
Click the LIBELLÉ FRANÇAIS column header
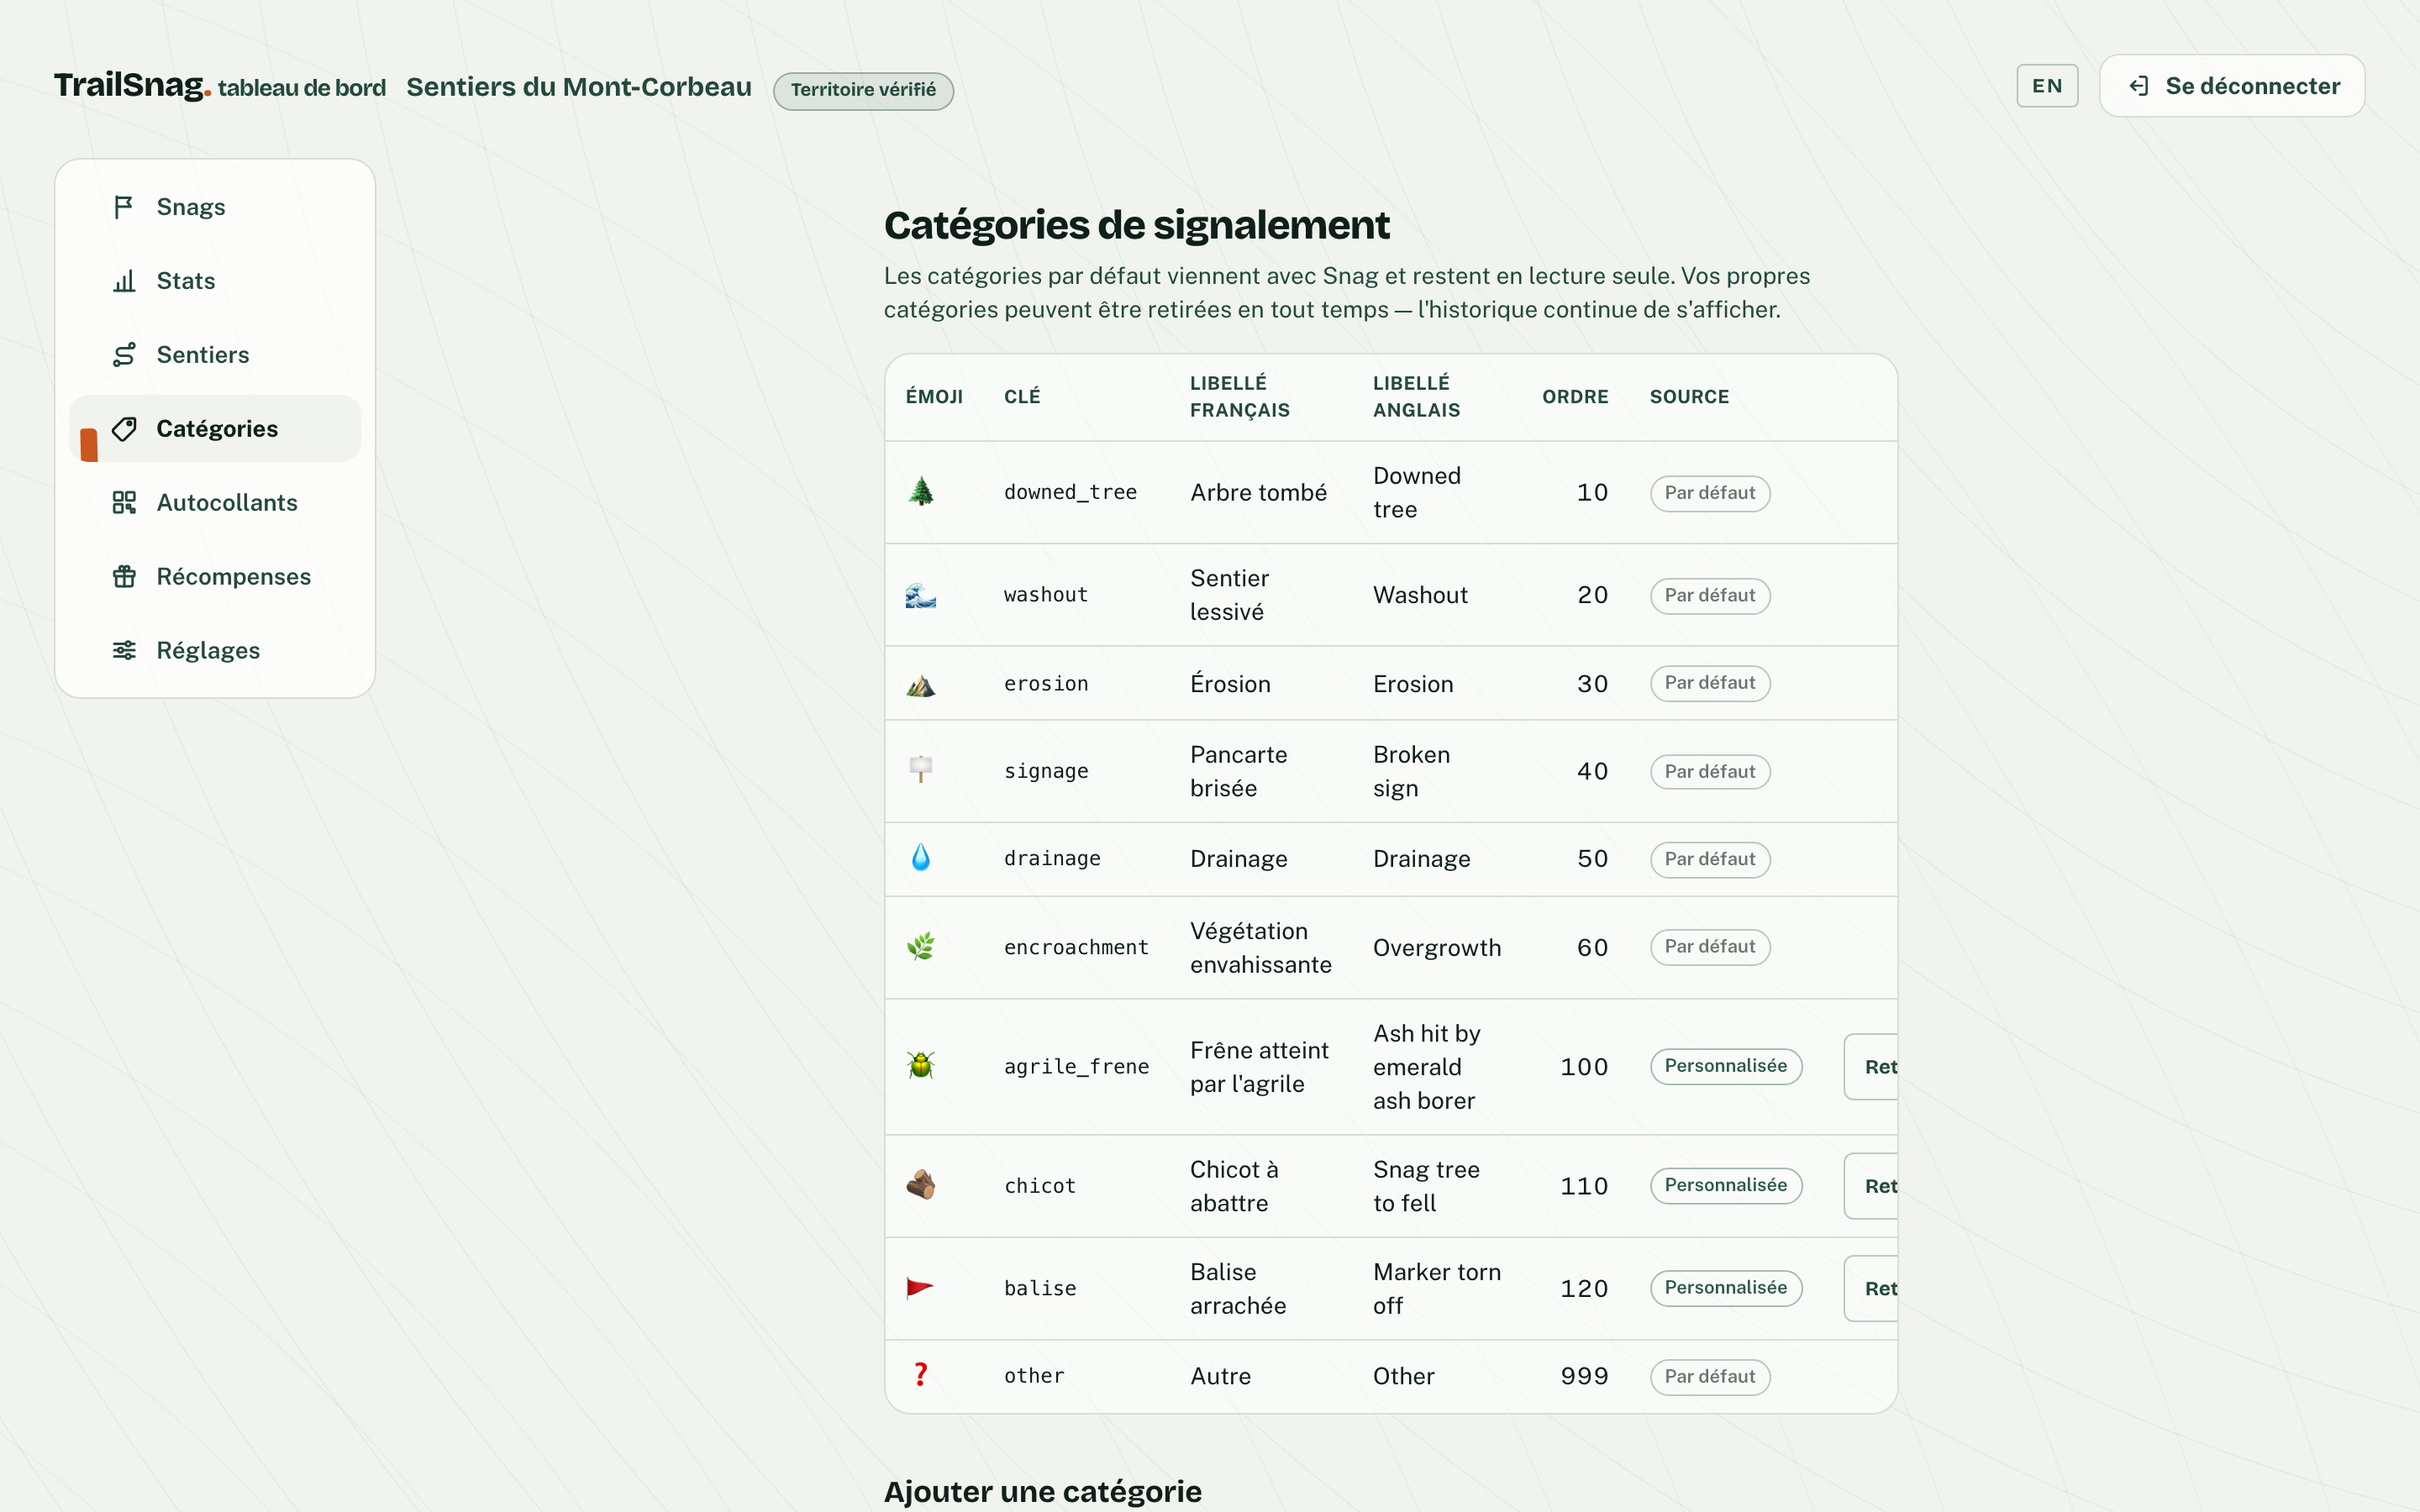click(x=1240, y=397)
